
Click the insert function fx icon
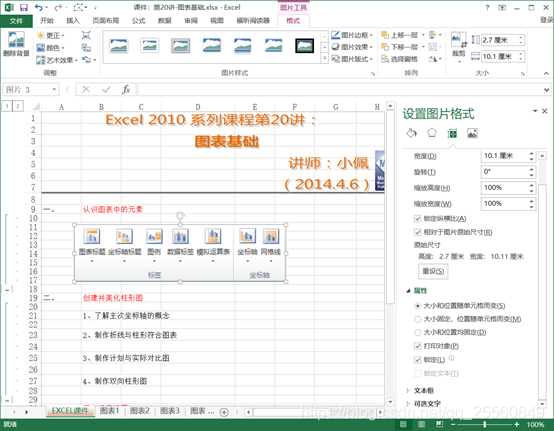tap(126, 89)
